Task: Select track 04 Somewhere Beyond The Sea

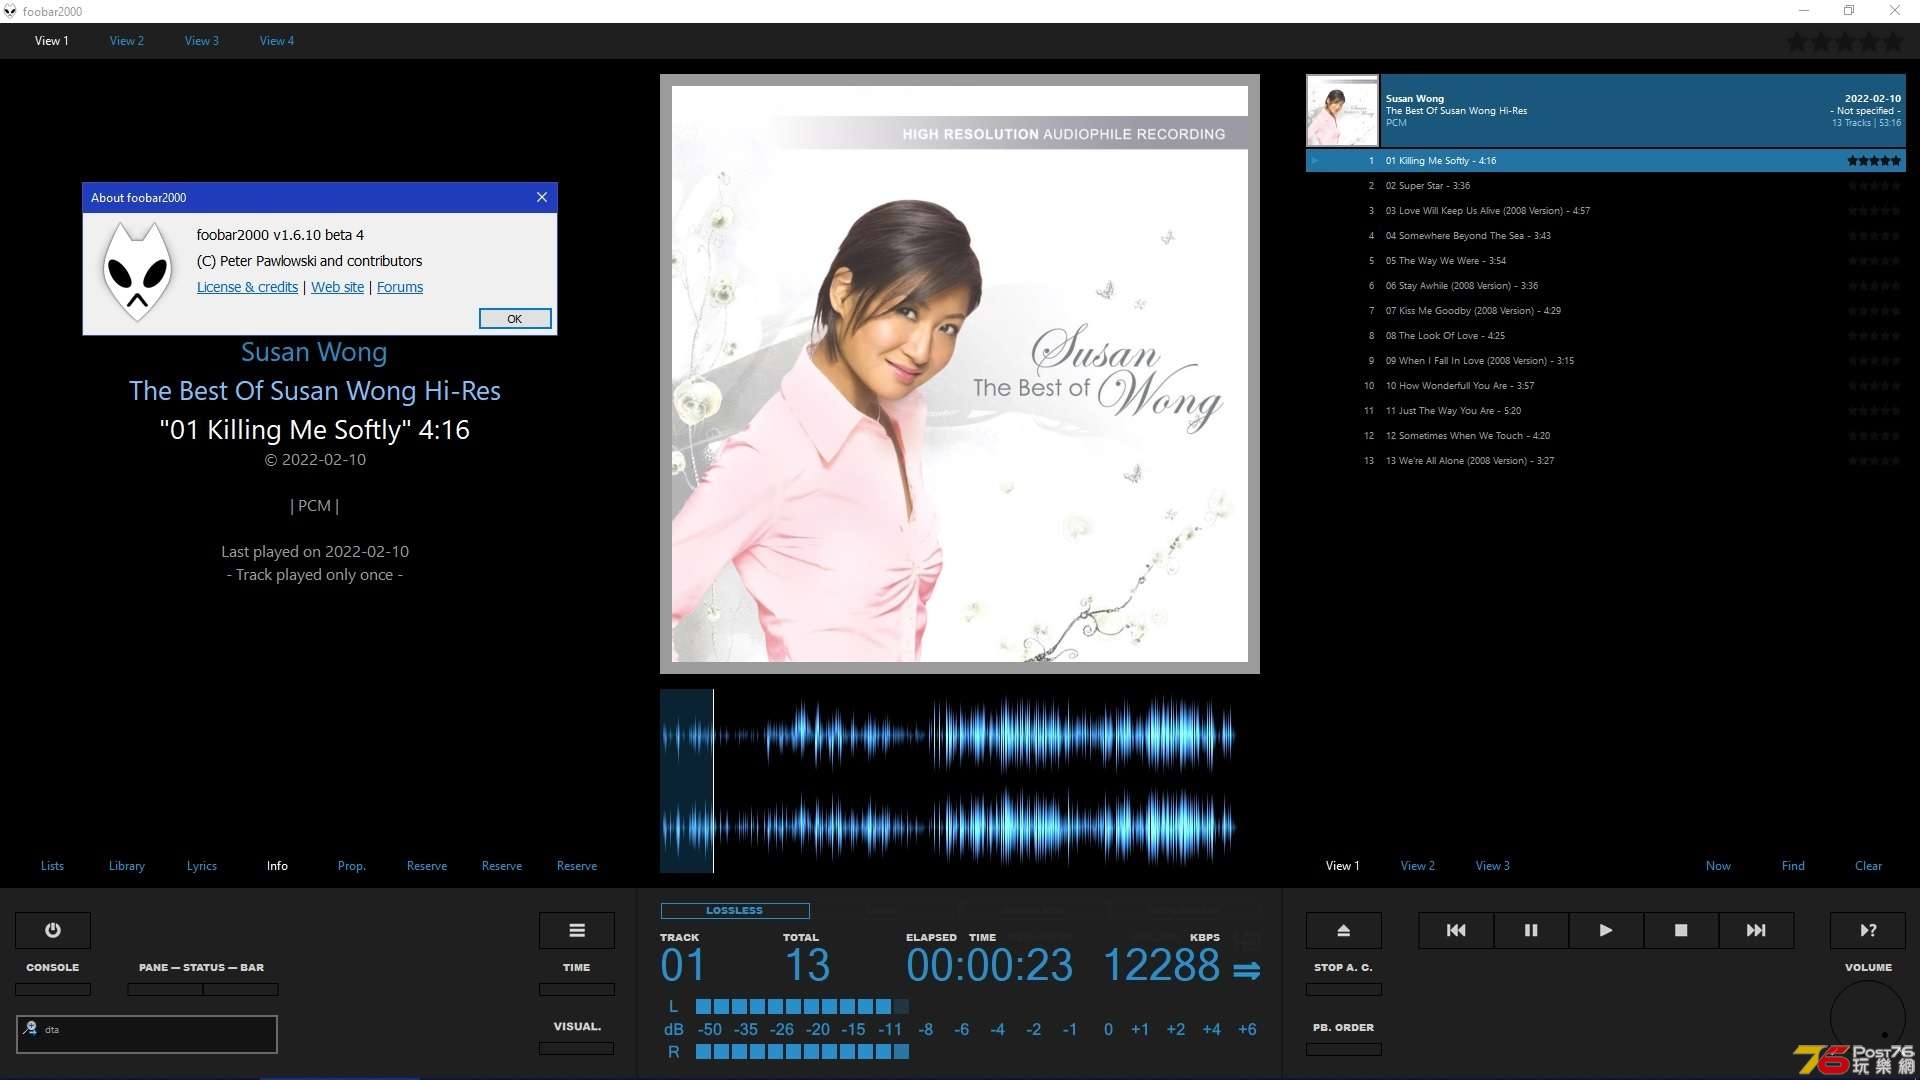Action: click(x=1606, y=236)
